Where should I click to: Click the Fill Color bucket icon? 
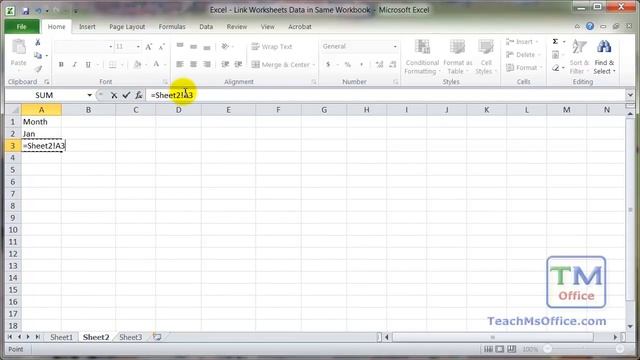(137, 64)
